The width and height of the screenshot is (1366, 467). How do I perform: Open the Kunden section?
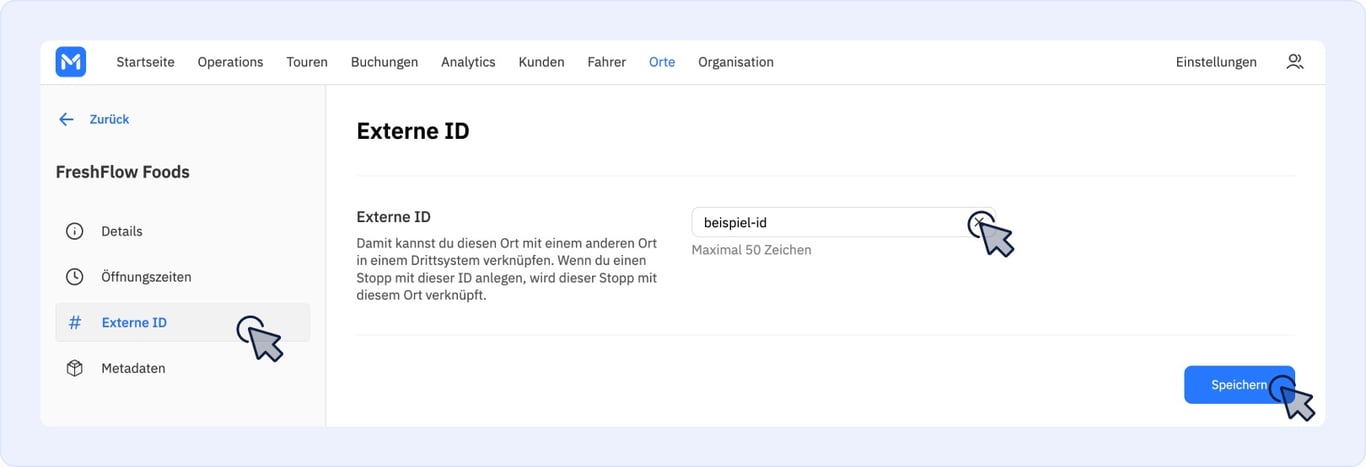(541, 62)
